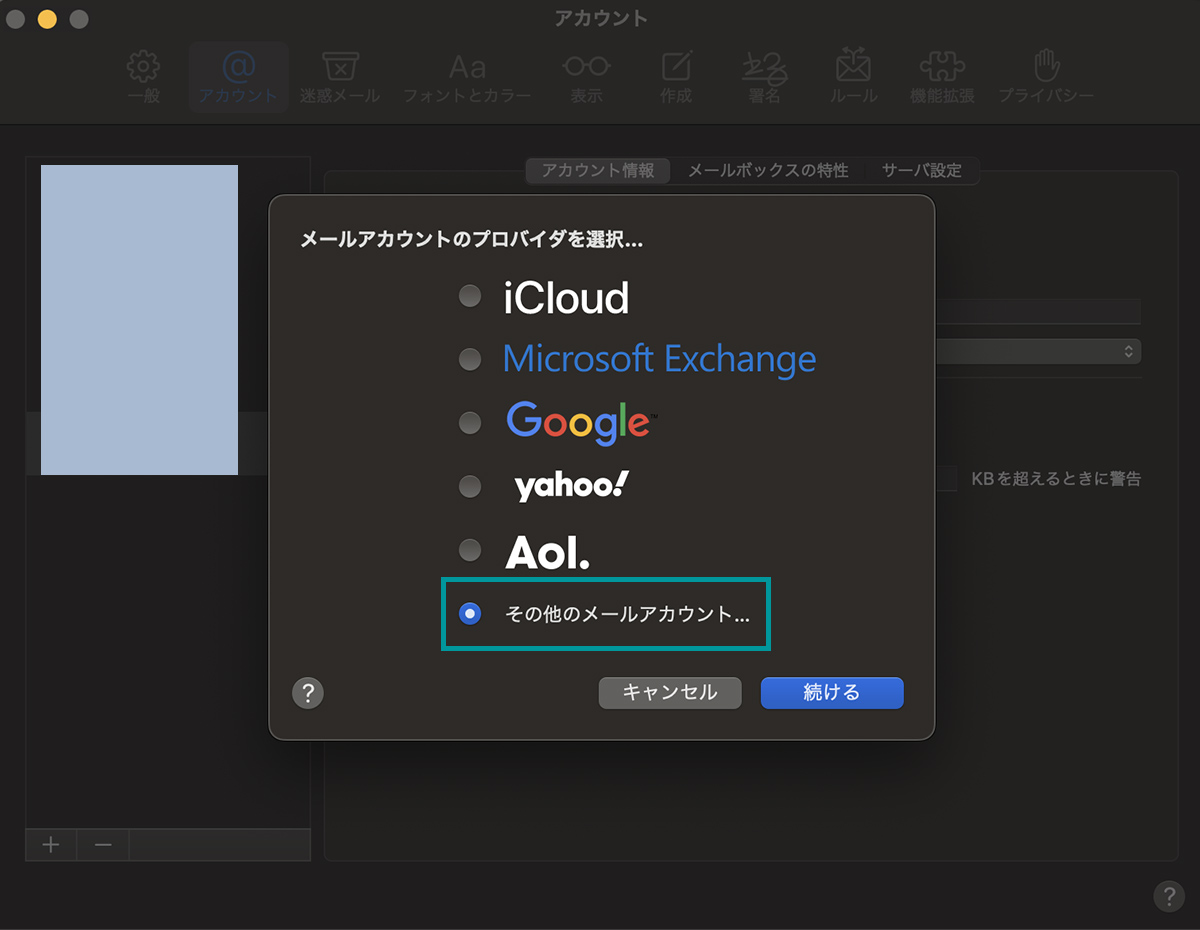Click the help button in the dialog
1200x930 pixels.
pyautogui.click(x=308, y=693)
